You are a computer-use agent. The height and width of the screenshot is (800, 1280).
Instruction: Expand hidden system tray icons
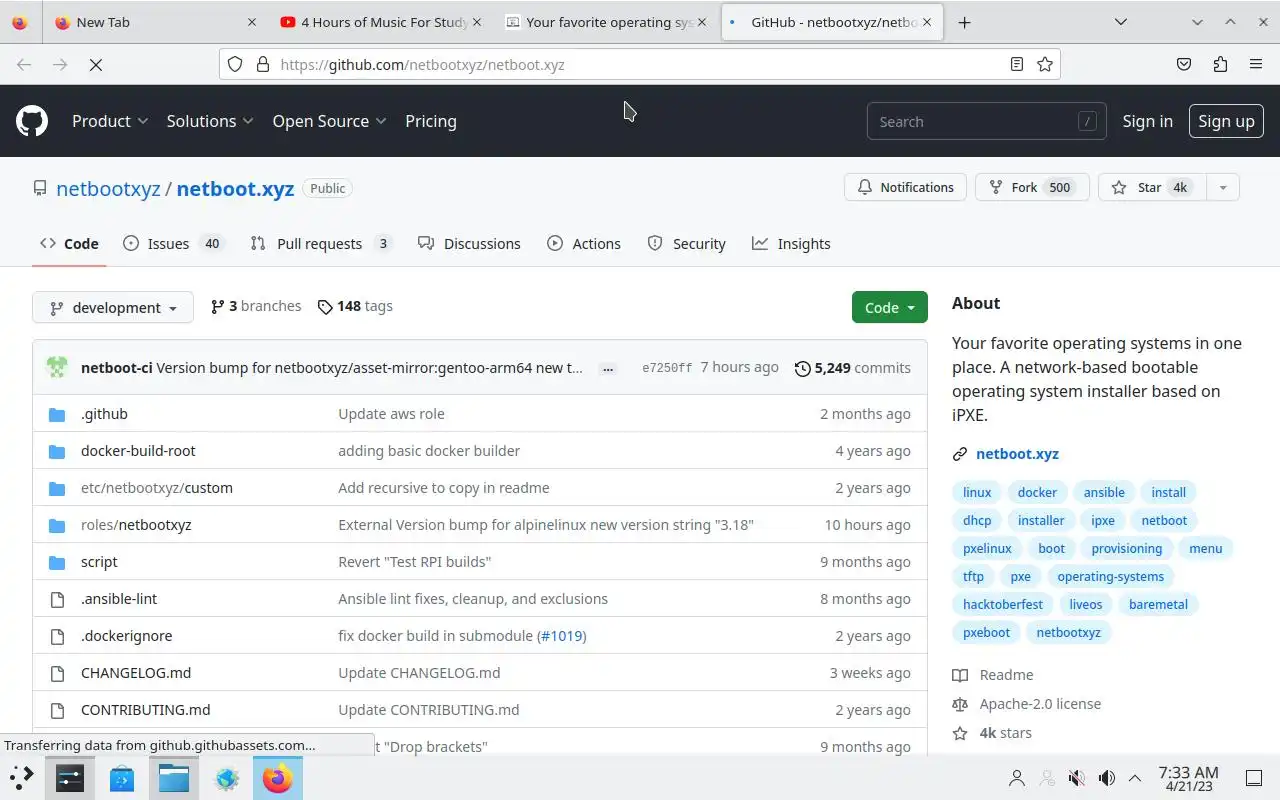point(1135,778)
